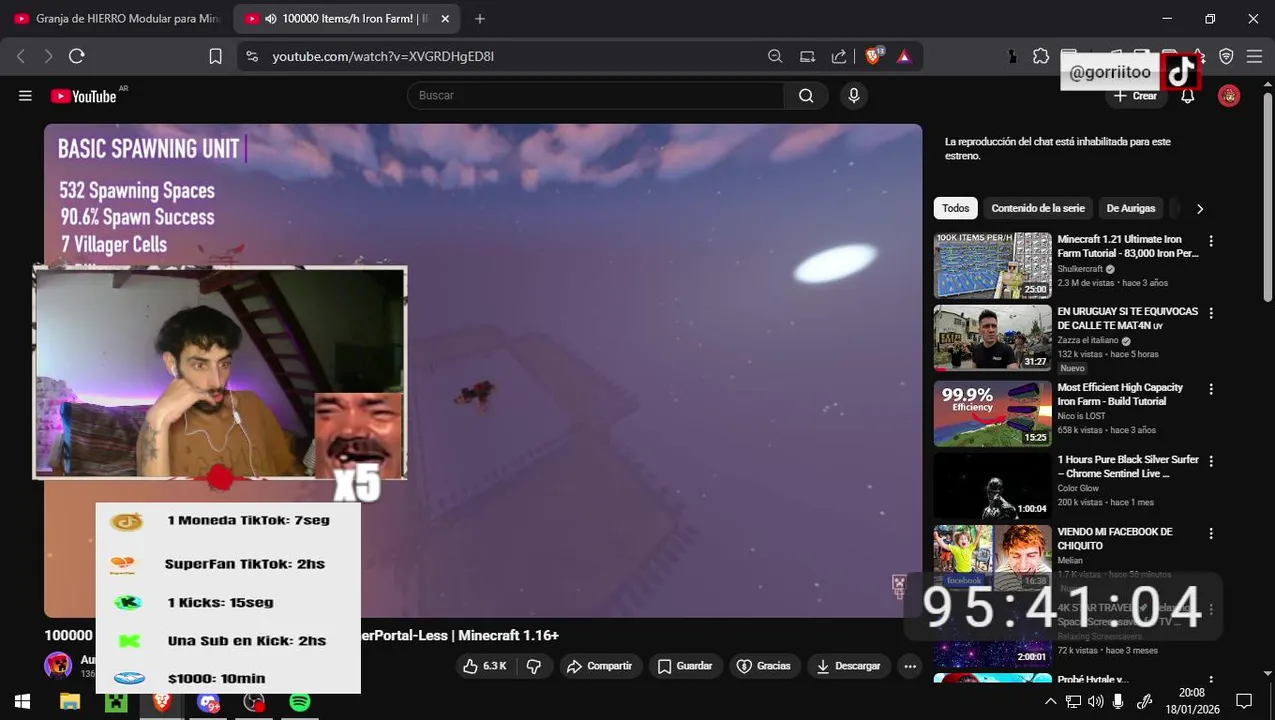The height and width of the screenshot is (720, 1275).
Task: Click the YouTube Buscar search field
Action: [596, 96]
